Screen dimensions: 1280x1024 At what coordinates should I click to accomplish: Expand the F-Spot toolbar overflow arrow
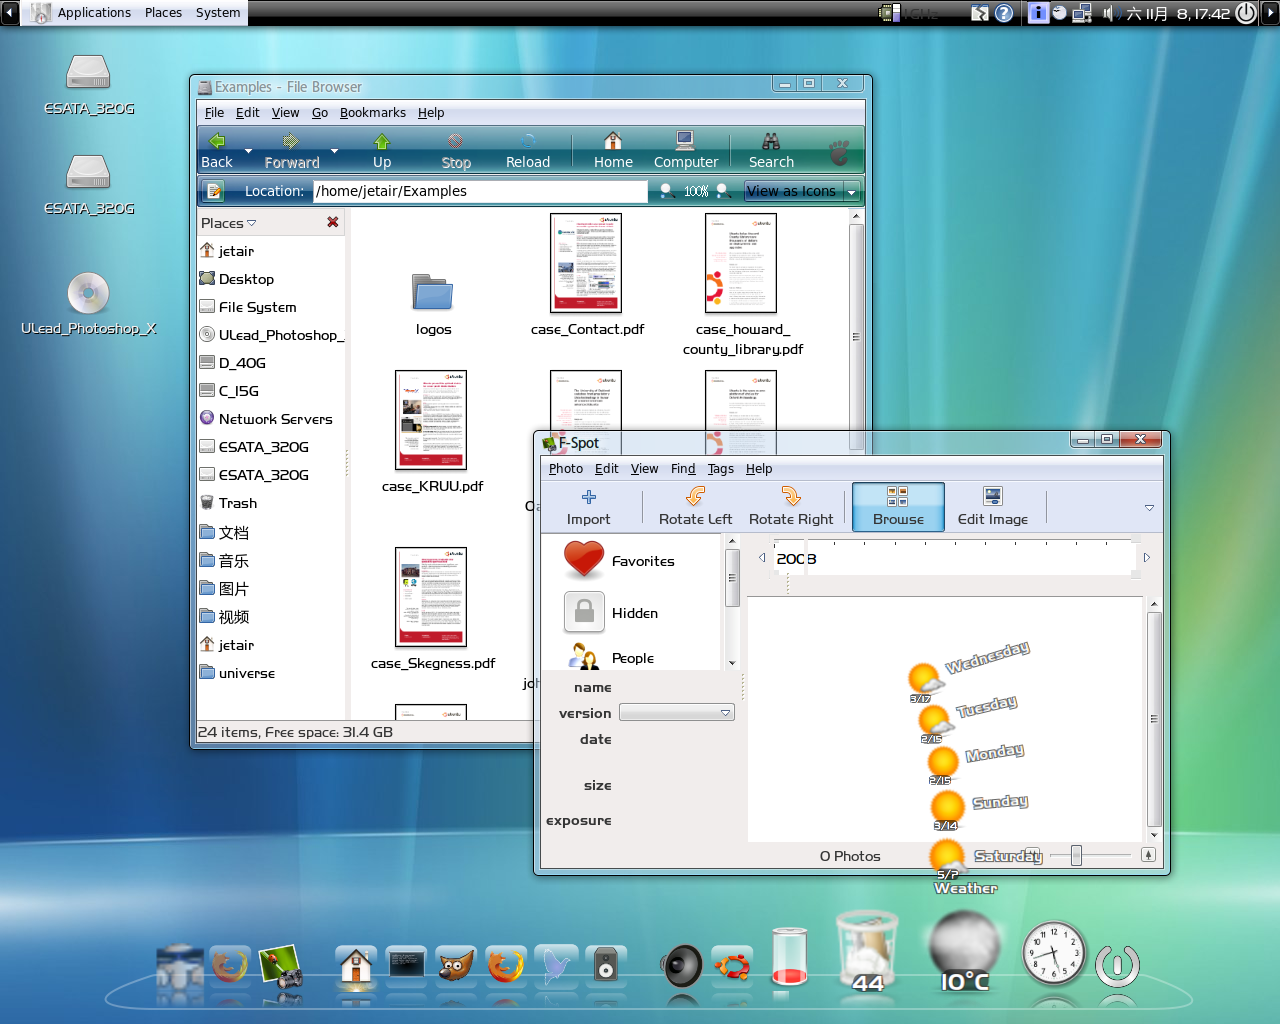(x=1149, y=508)
